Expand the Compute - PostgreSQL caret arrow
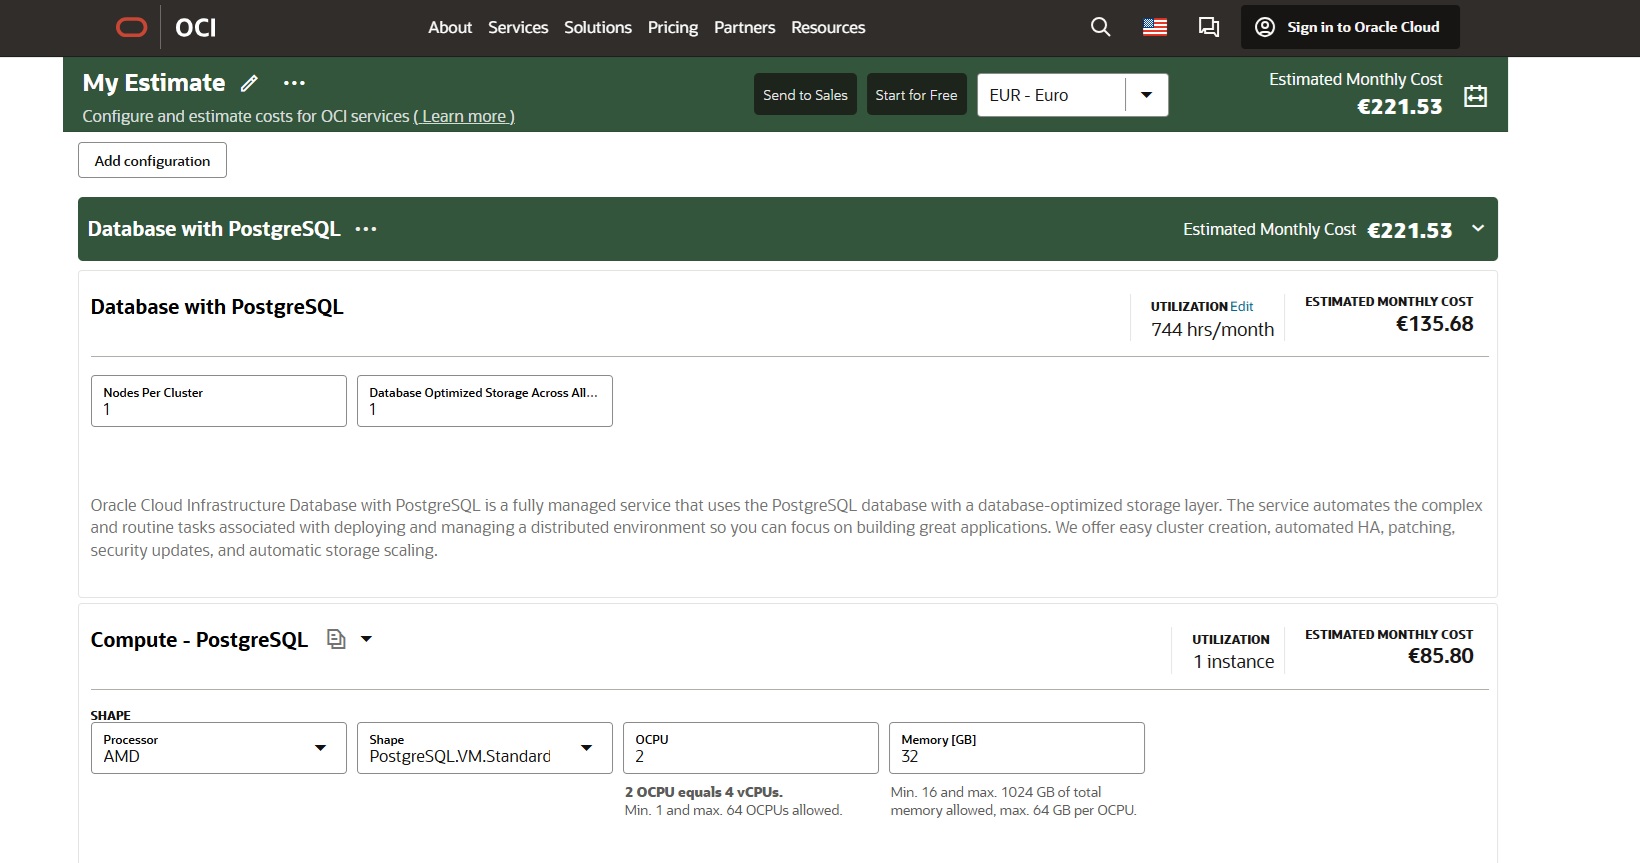 (366, 639)
